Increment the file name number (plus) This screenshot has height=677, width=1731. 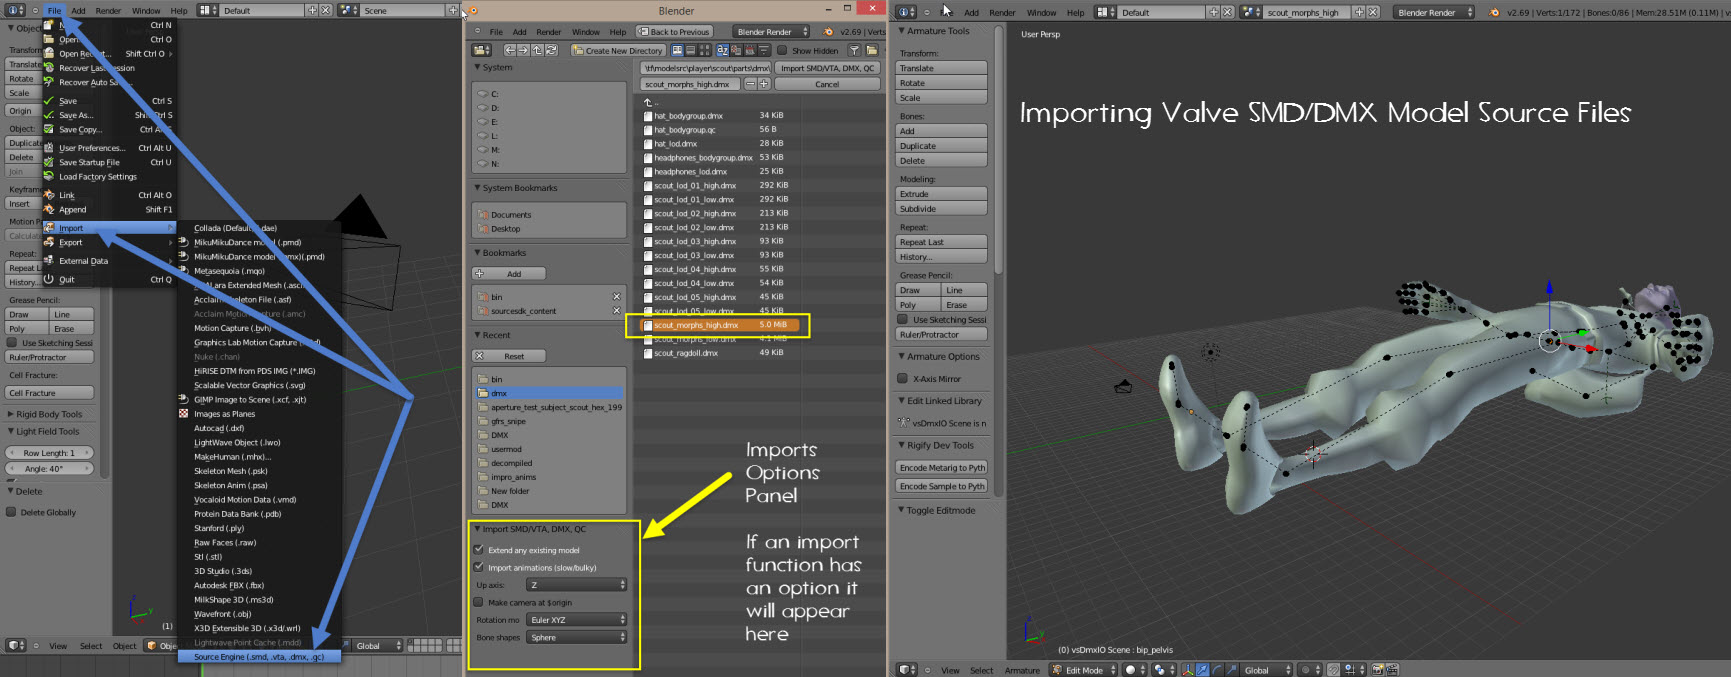click(764, 84)
